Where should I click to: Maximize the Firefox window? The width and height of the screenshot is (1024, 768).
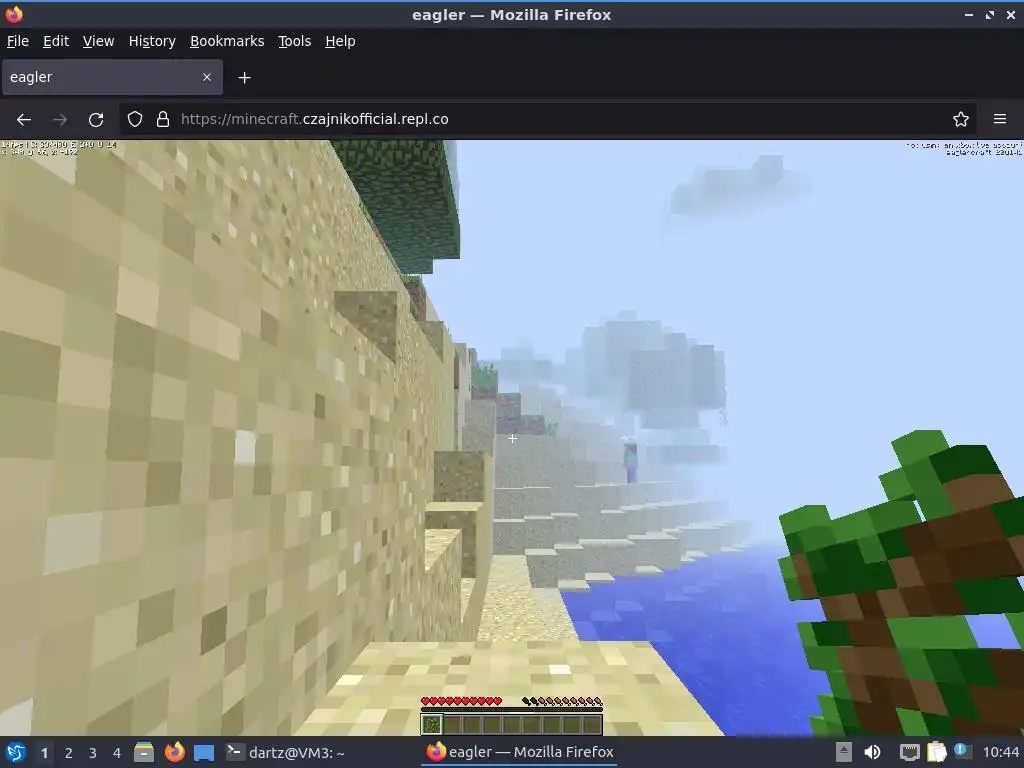pos(990,14)
